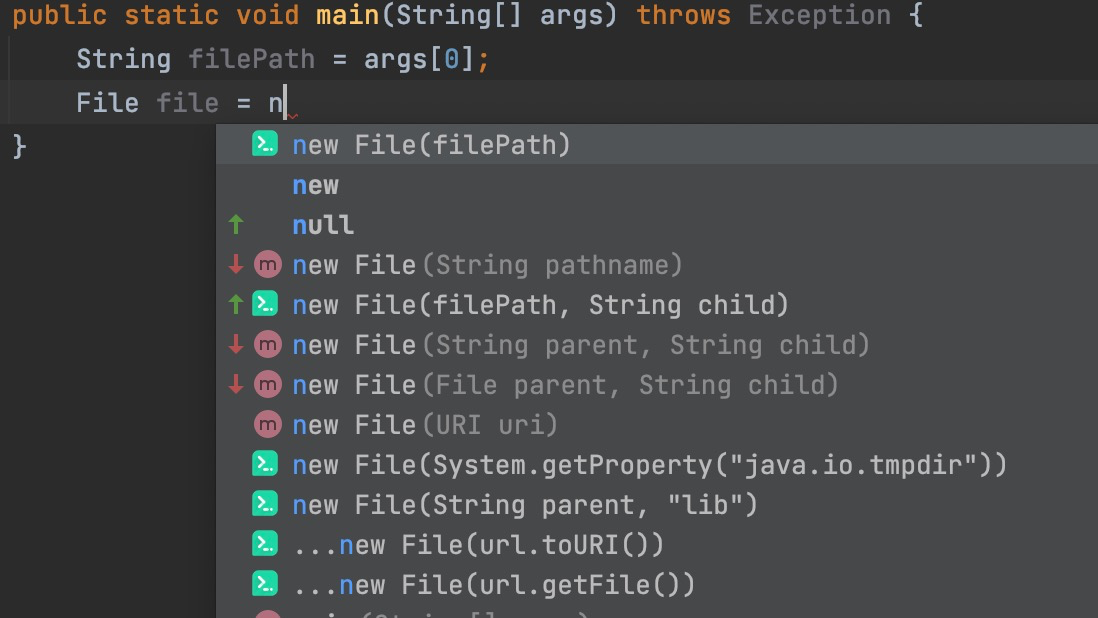Click ML completion icon beside new File(filePath)
Screen dimensions: 1098x618
click(264, 144)
